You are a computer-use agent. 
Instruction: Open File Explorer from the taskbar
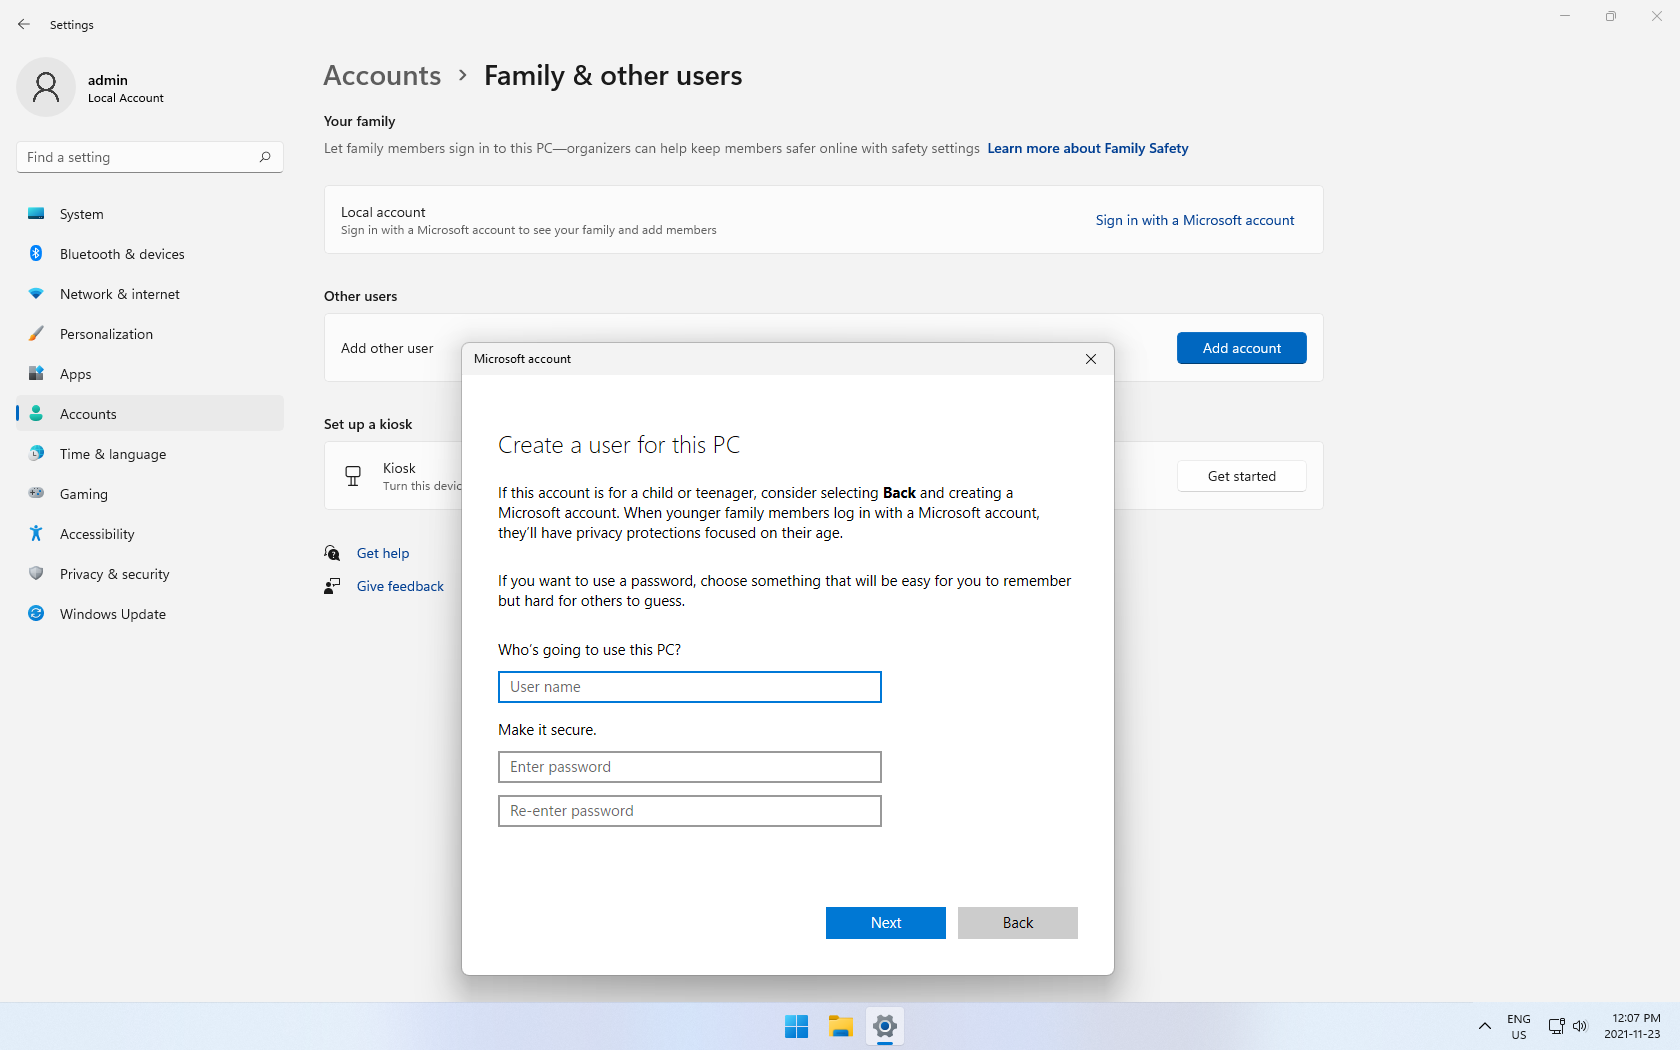coord(840,1027)
